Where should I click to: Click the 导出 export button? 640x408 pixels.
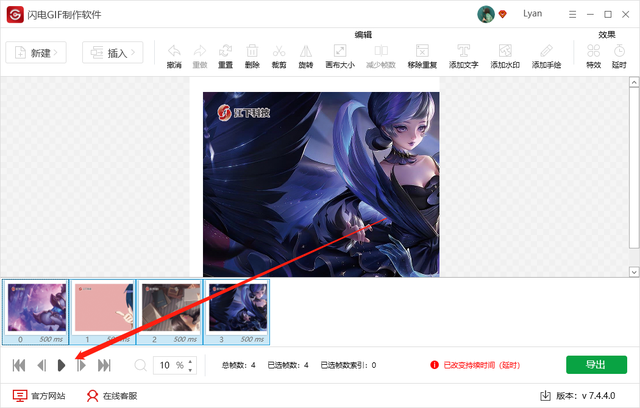click(596, 365)
